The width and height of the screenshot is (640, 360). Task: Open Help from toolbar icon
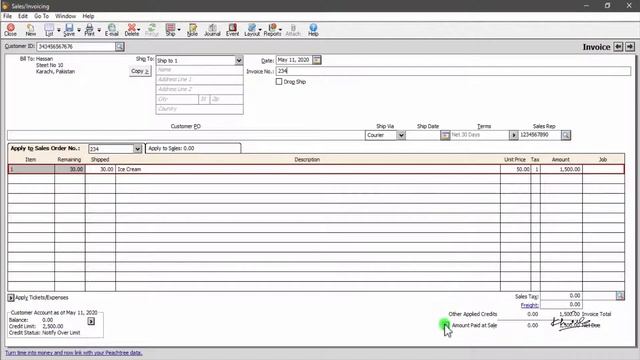pyautogui.click(x=313, y=30)
